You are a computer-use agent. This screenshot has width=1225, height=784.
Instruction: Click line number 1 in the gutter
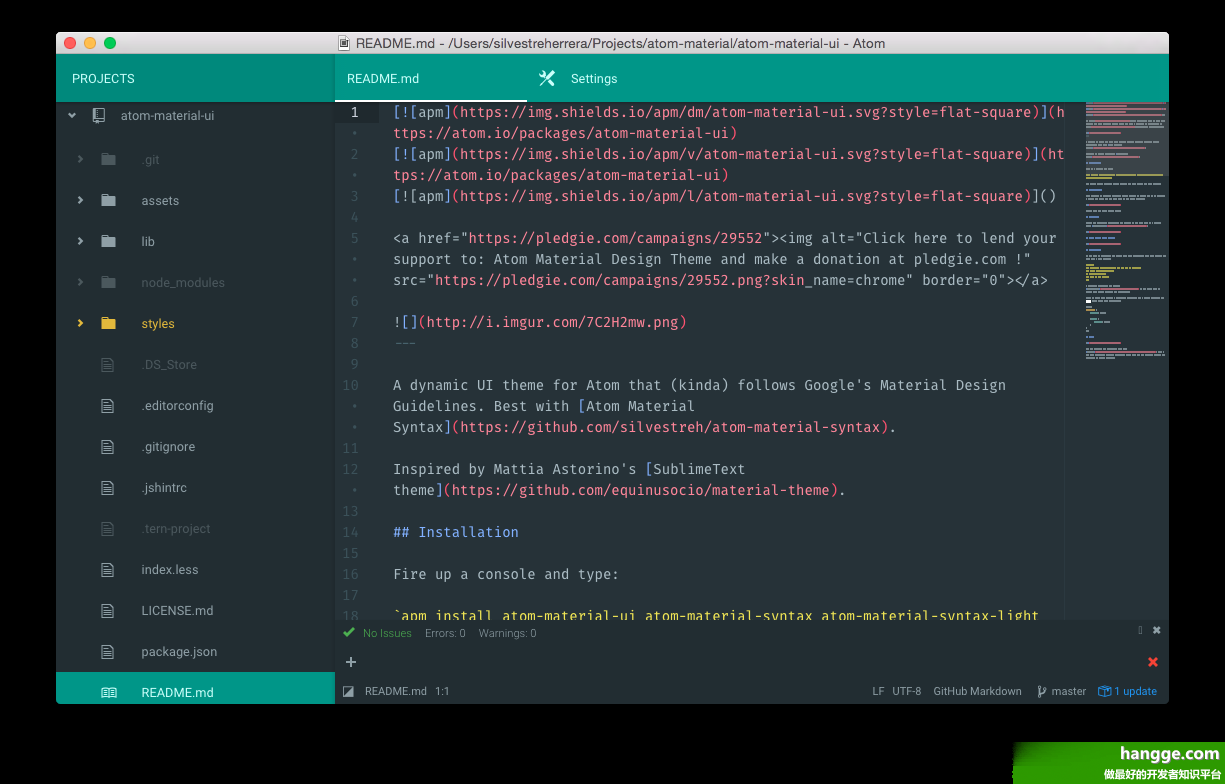click(354, 112)
